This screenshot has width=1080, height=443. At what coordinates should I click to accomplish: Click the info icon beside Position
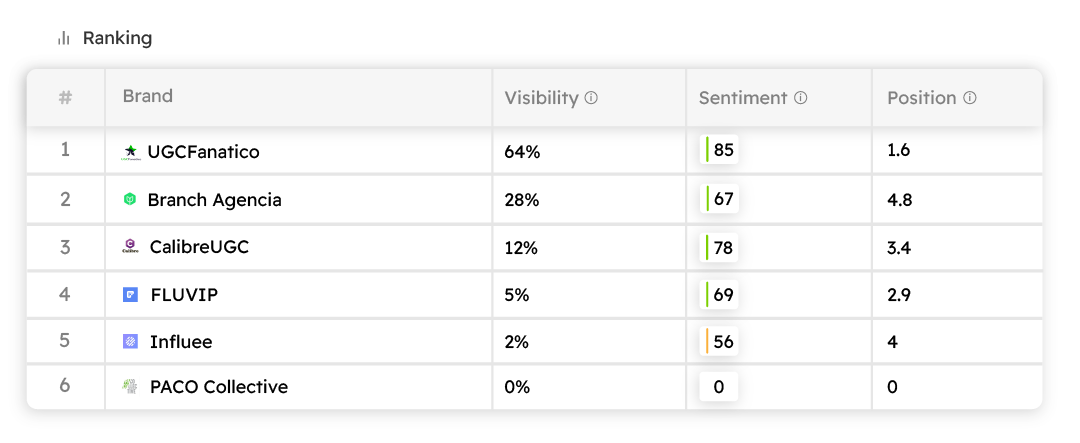969,98
